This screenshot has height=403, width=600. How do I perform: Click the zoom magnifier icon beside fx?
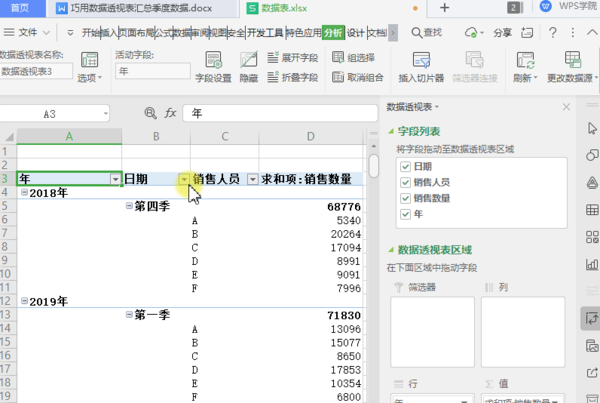pos(151,114)
